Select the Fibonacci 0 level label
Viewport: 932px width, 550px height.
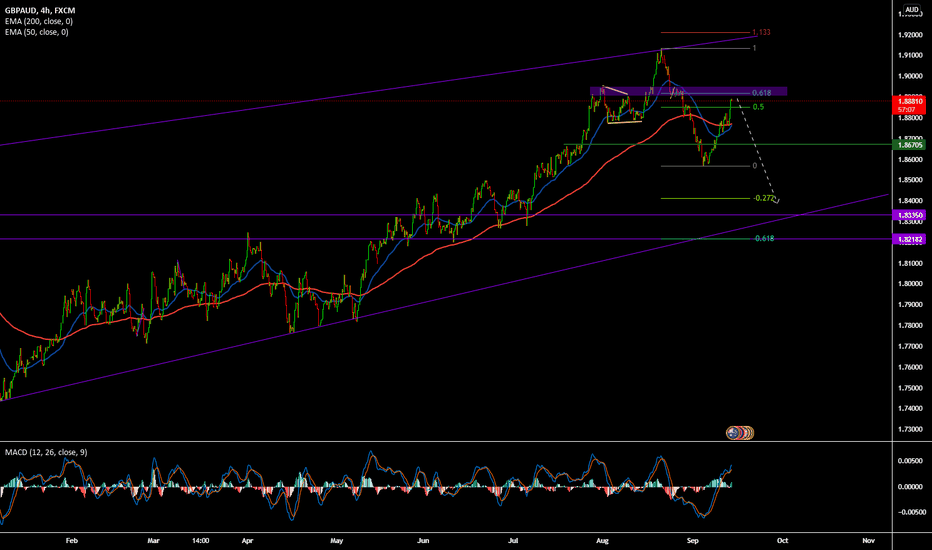(755, 166)
